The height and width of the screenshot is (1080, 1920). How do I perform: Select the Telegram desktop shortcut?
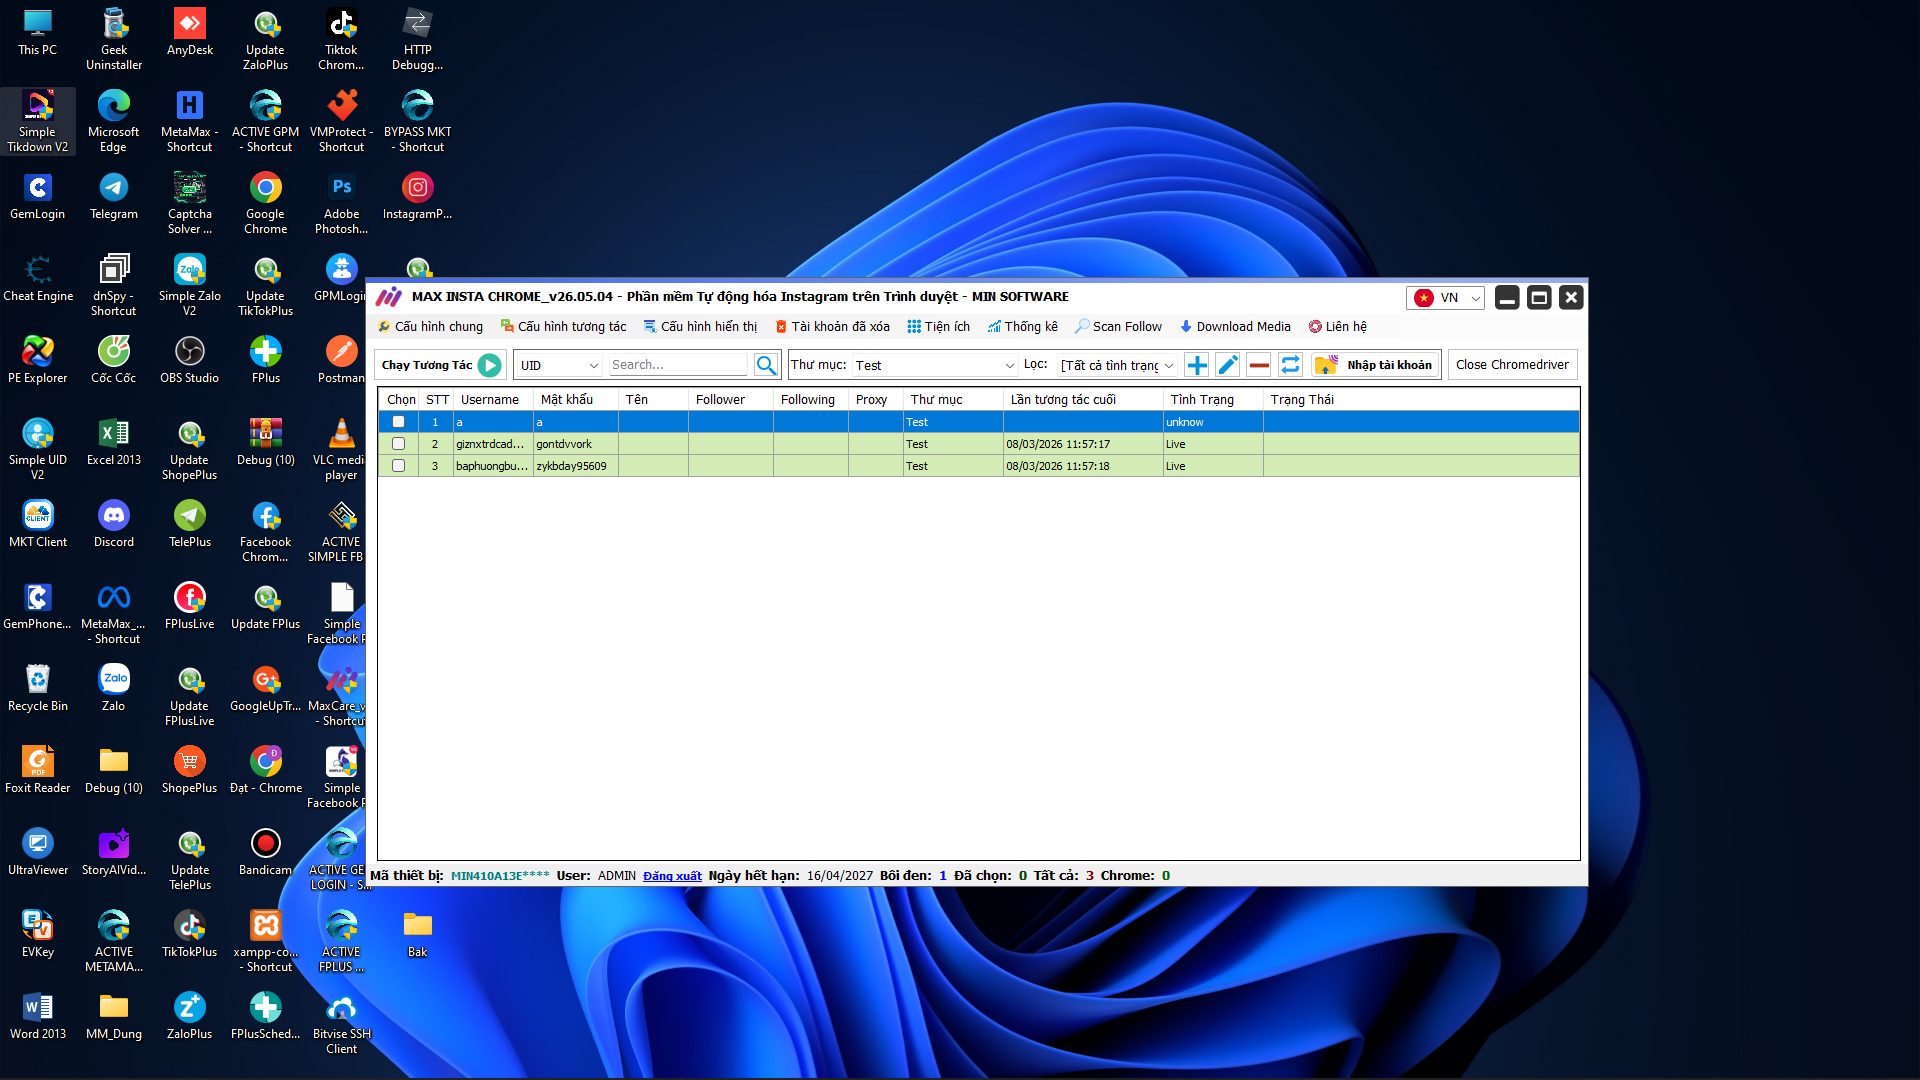(x=114, y=196)
